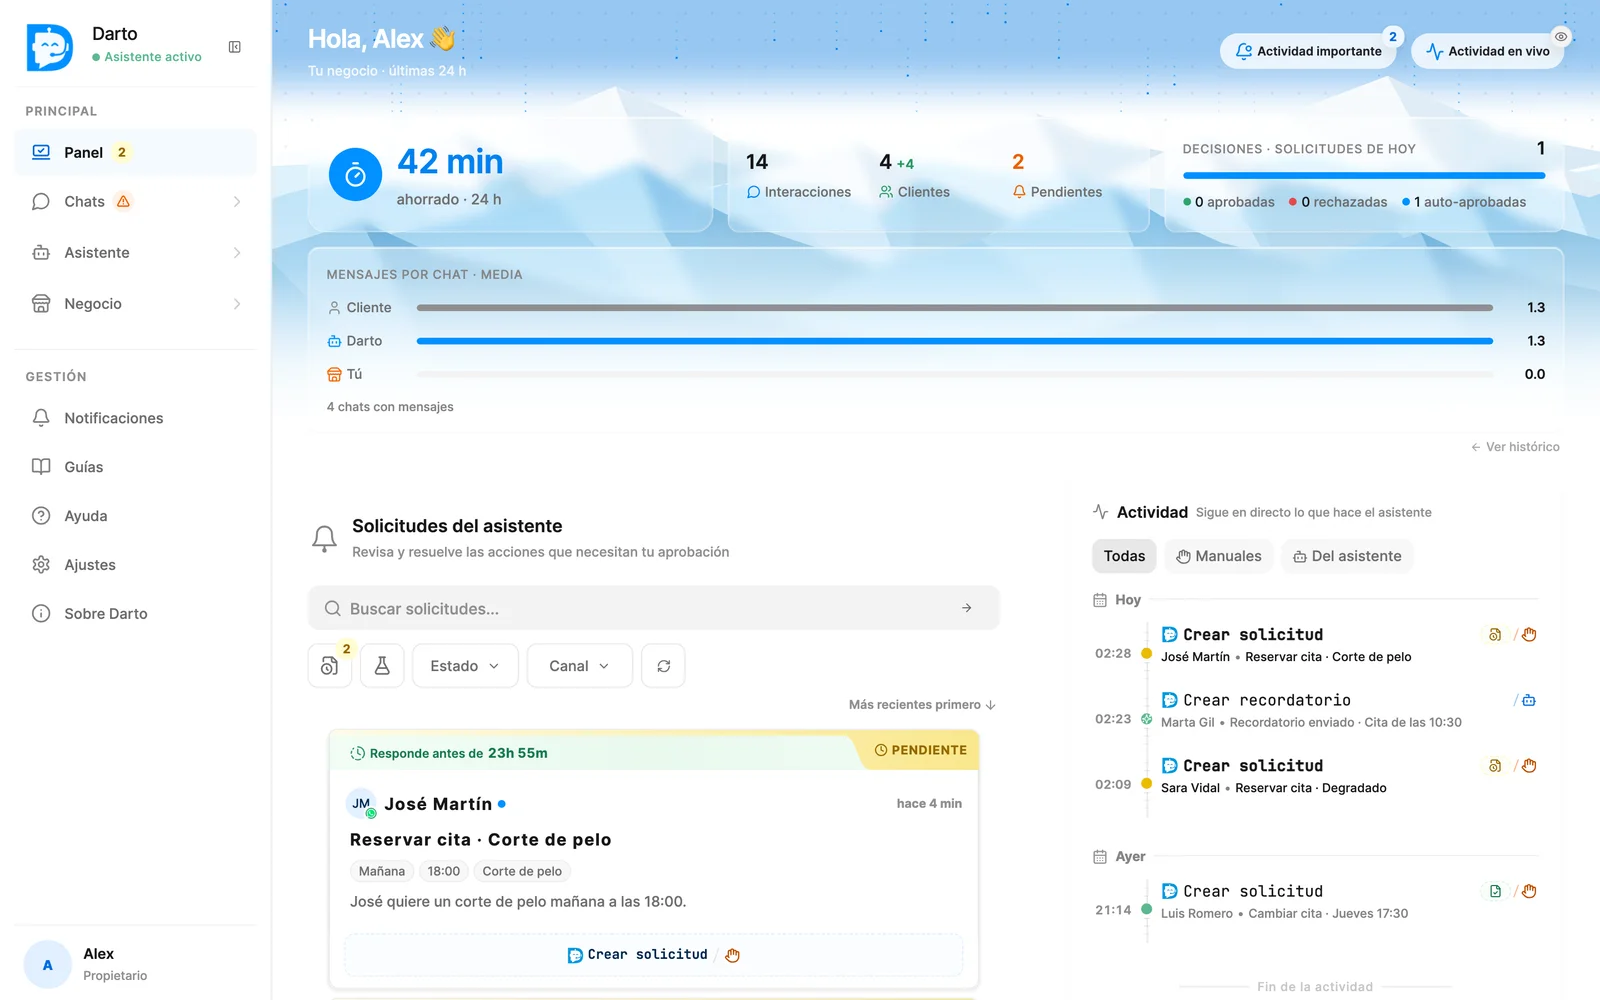Open Actividad importante
Screen dimensions: 1600x1000
[x=1308, y=51]
